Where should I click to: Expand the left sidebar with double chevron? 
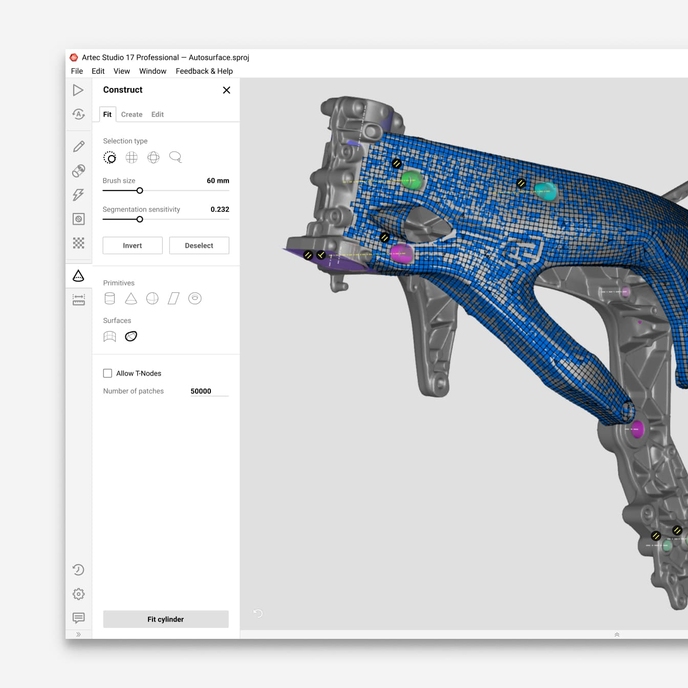click(79, 634)
